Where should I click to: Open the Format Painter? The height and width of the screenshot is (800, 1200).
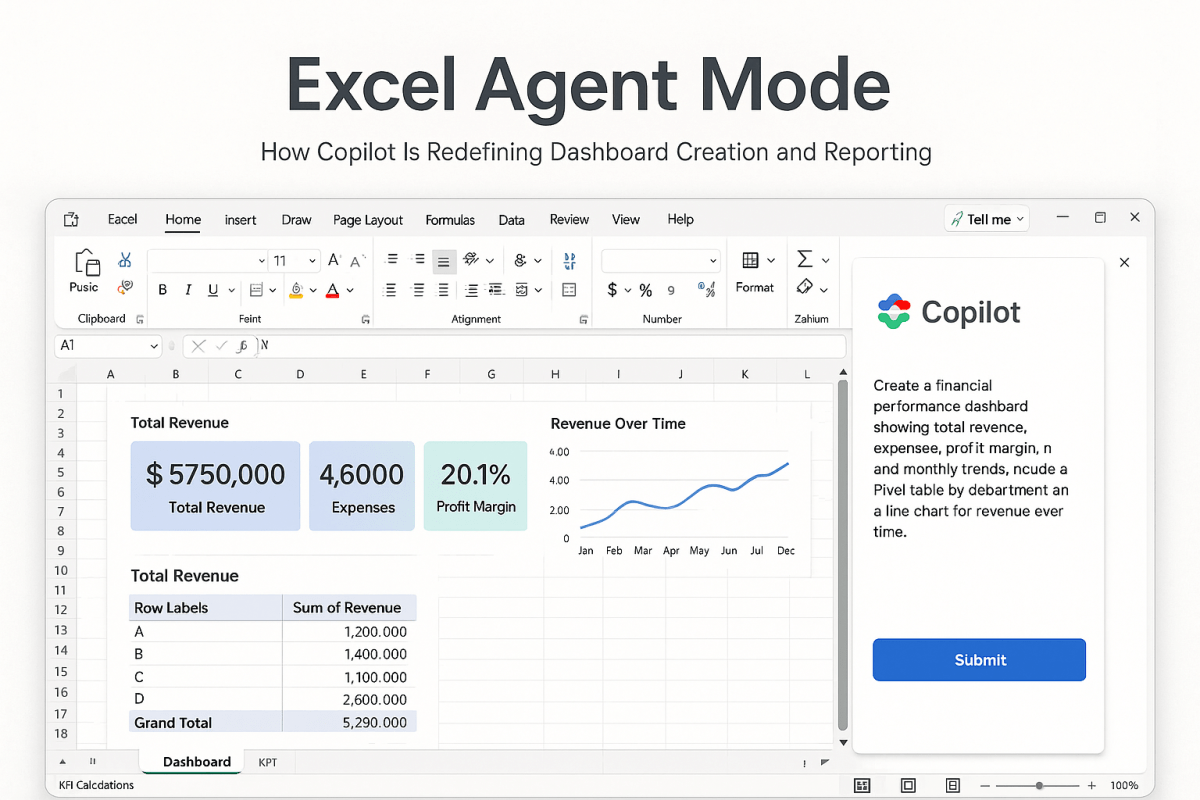tap(126, 287)
